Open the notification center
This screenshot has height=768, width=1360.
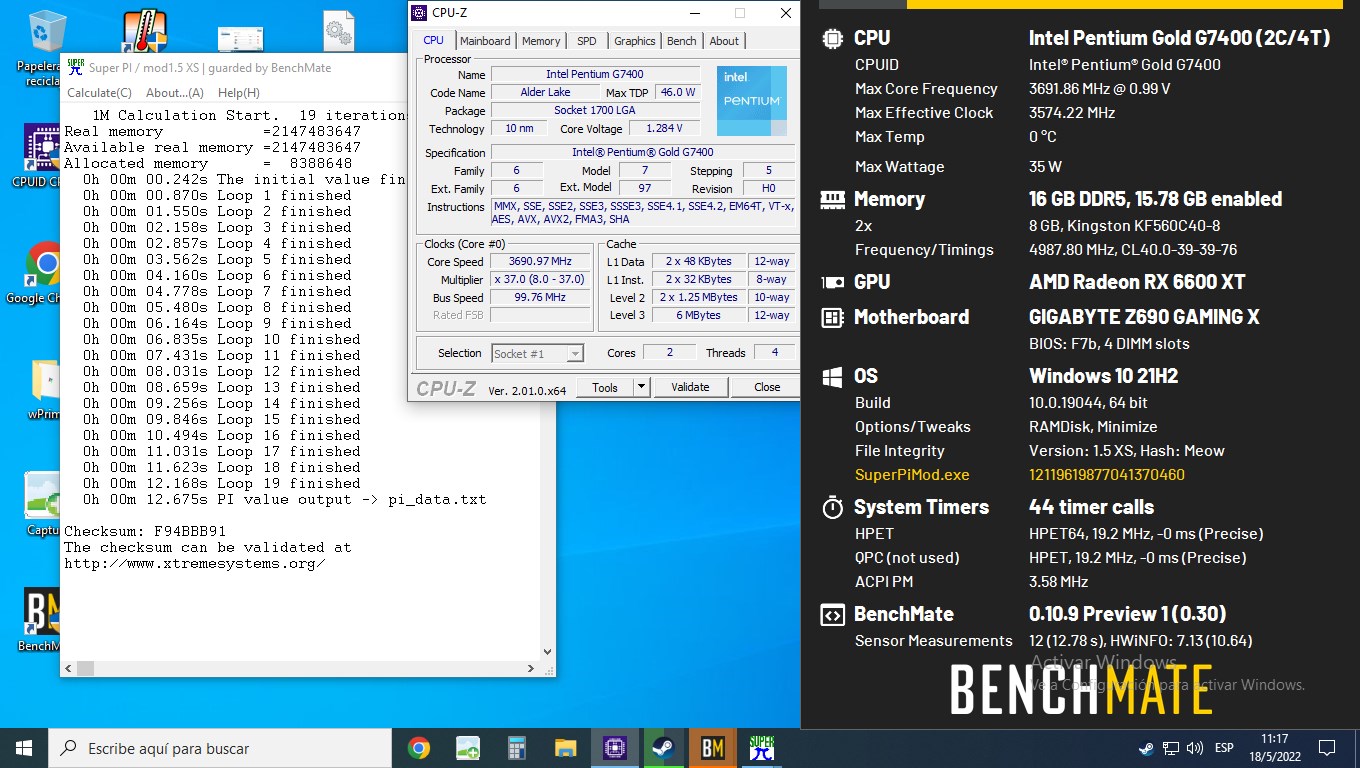[x=1327, y=748]
